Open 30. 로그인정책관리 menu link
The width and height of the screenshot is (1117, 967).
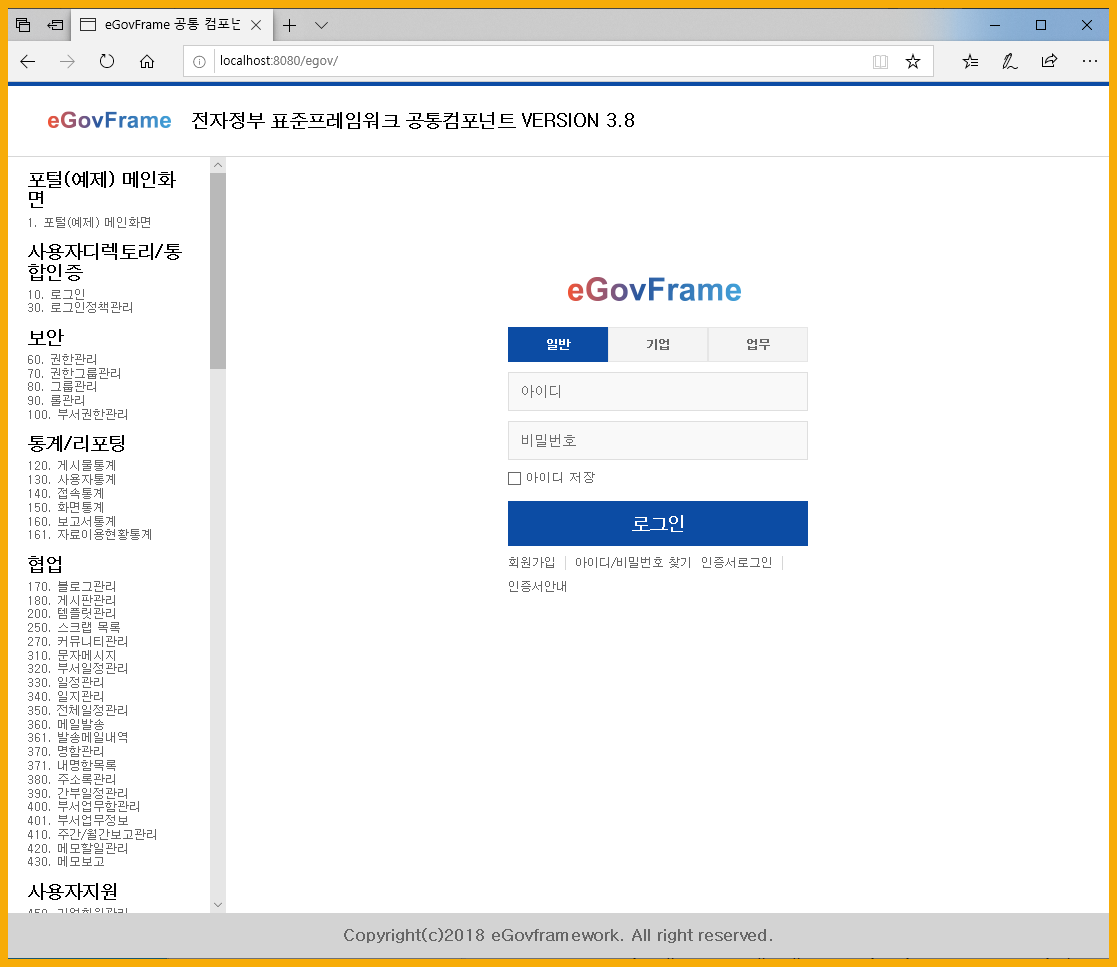pyautogui.click(x=80, y=307)
